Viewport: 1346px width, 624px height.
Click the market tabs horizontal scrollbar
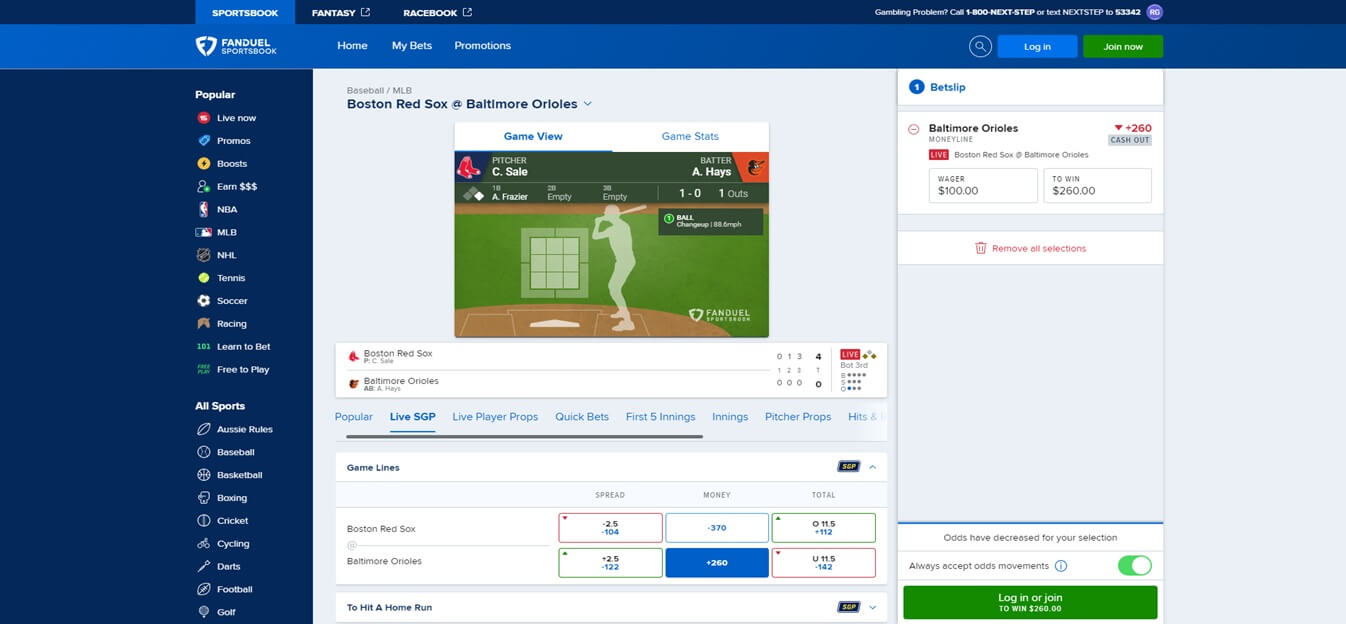(x=524, y=436)
